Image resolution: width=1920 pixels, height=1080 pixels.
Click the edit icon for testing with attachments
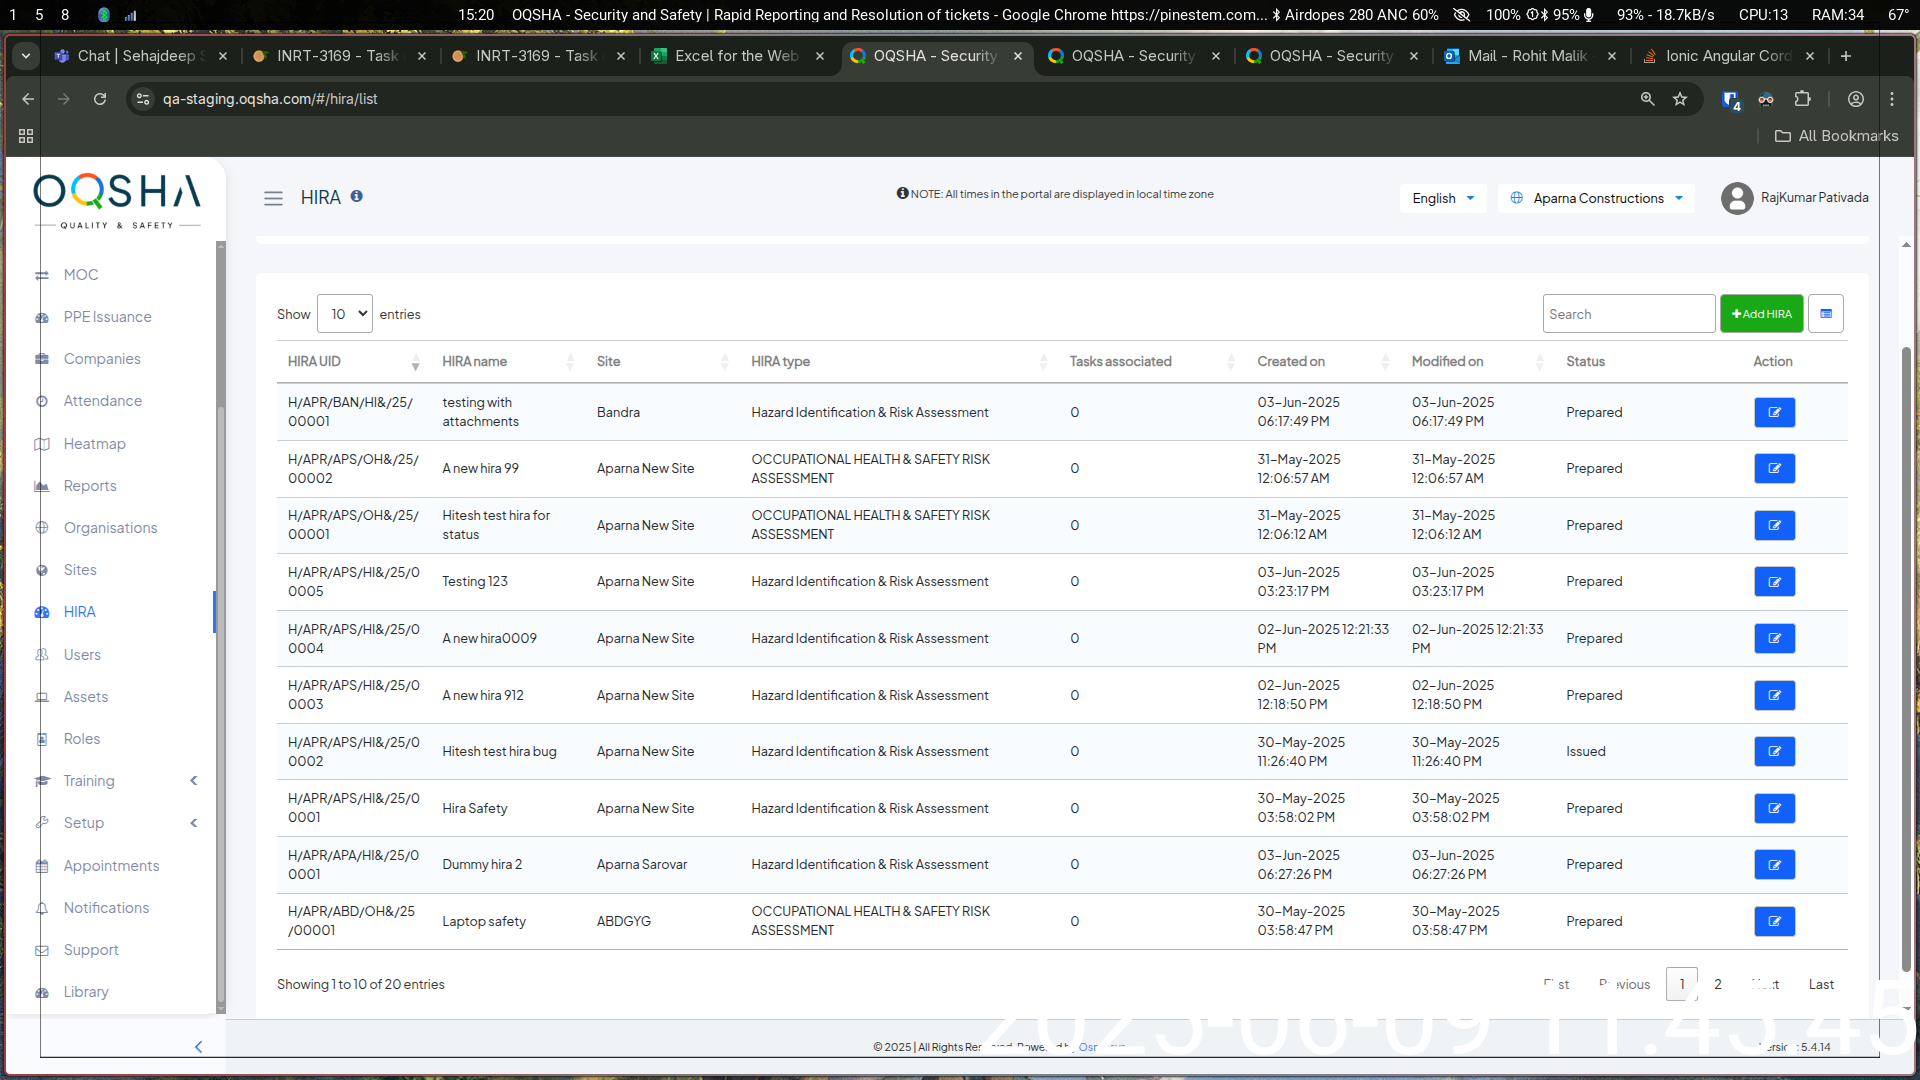(1774, 412)
